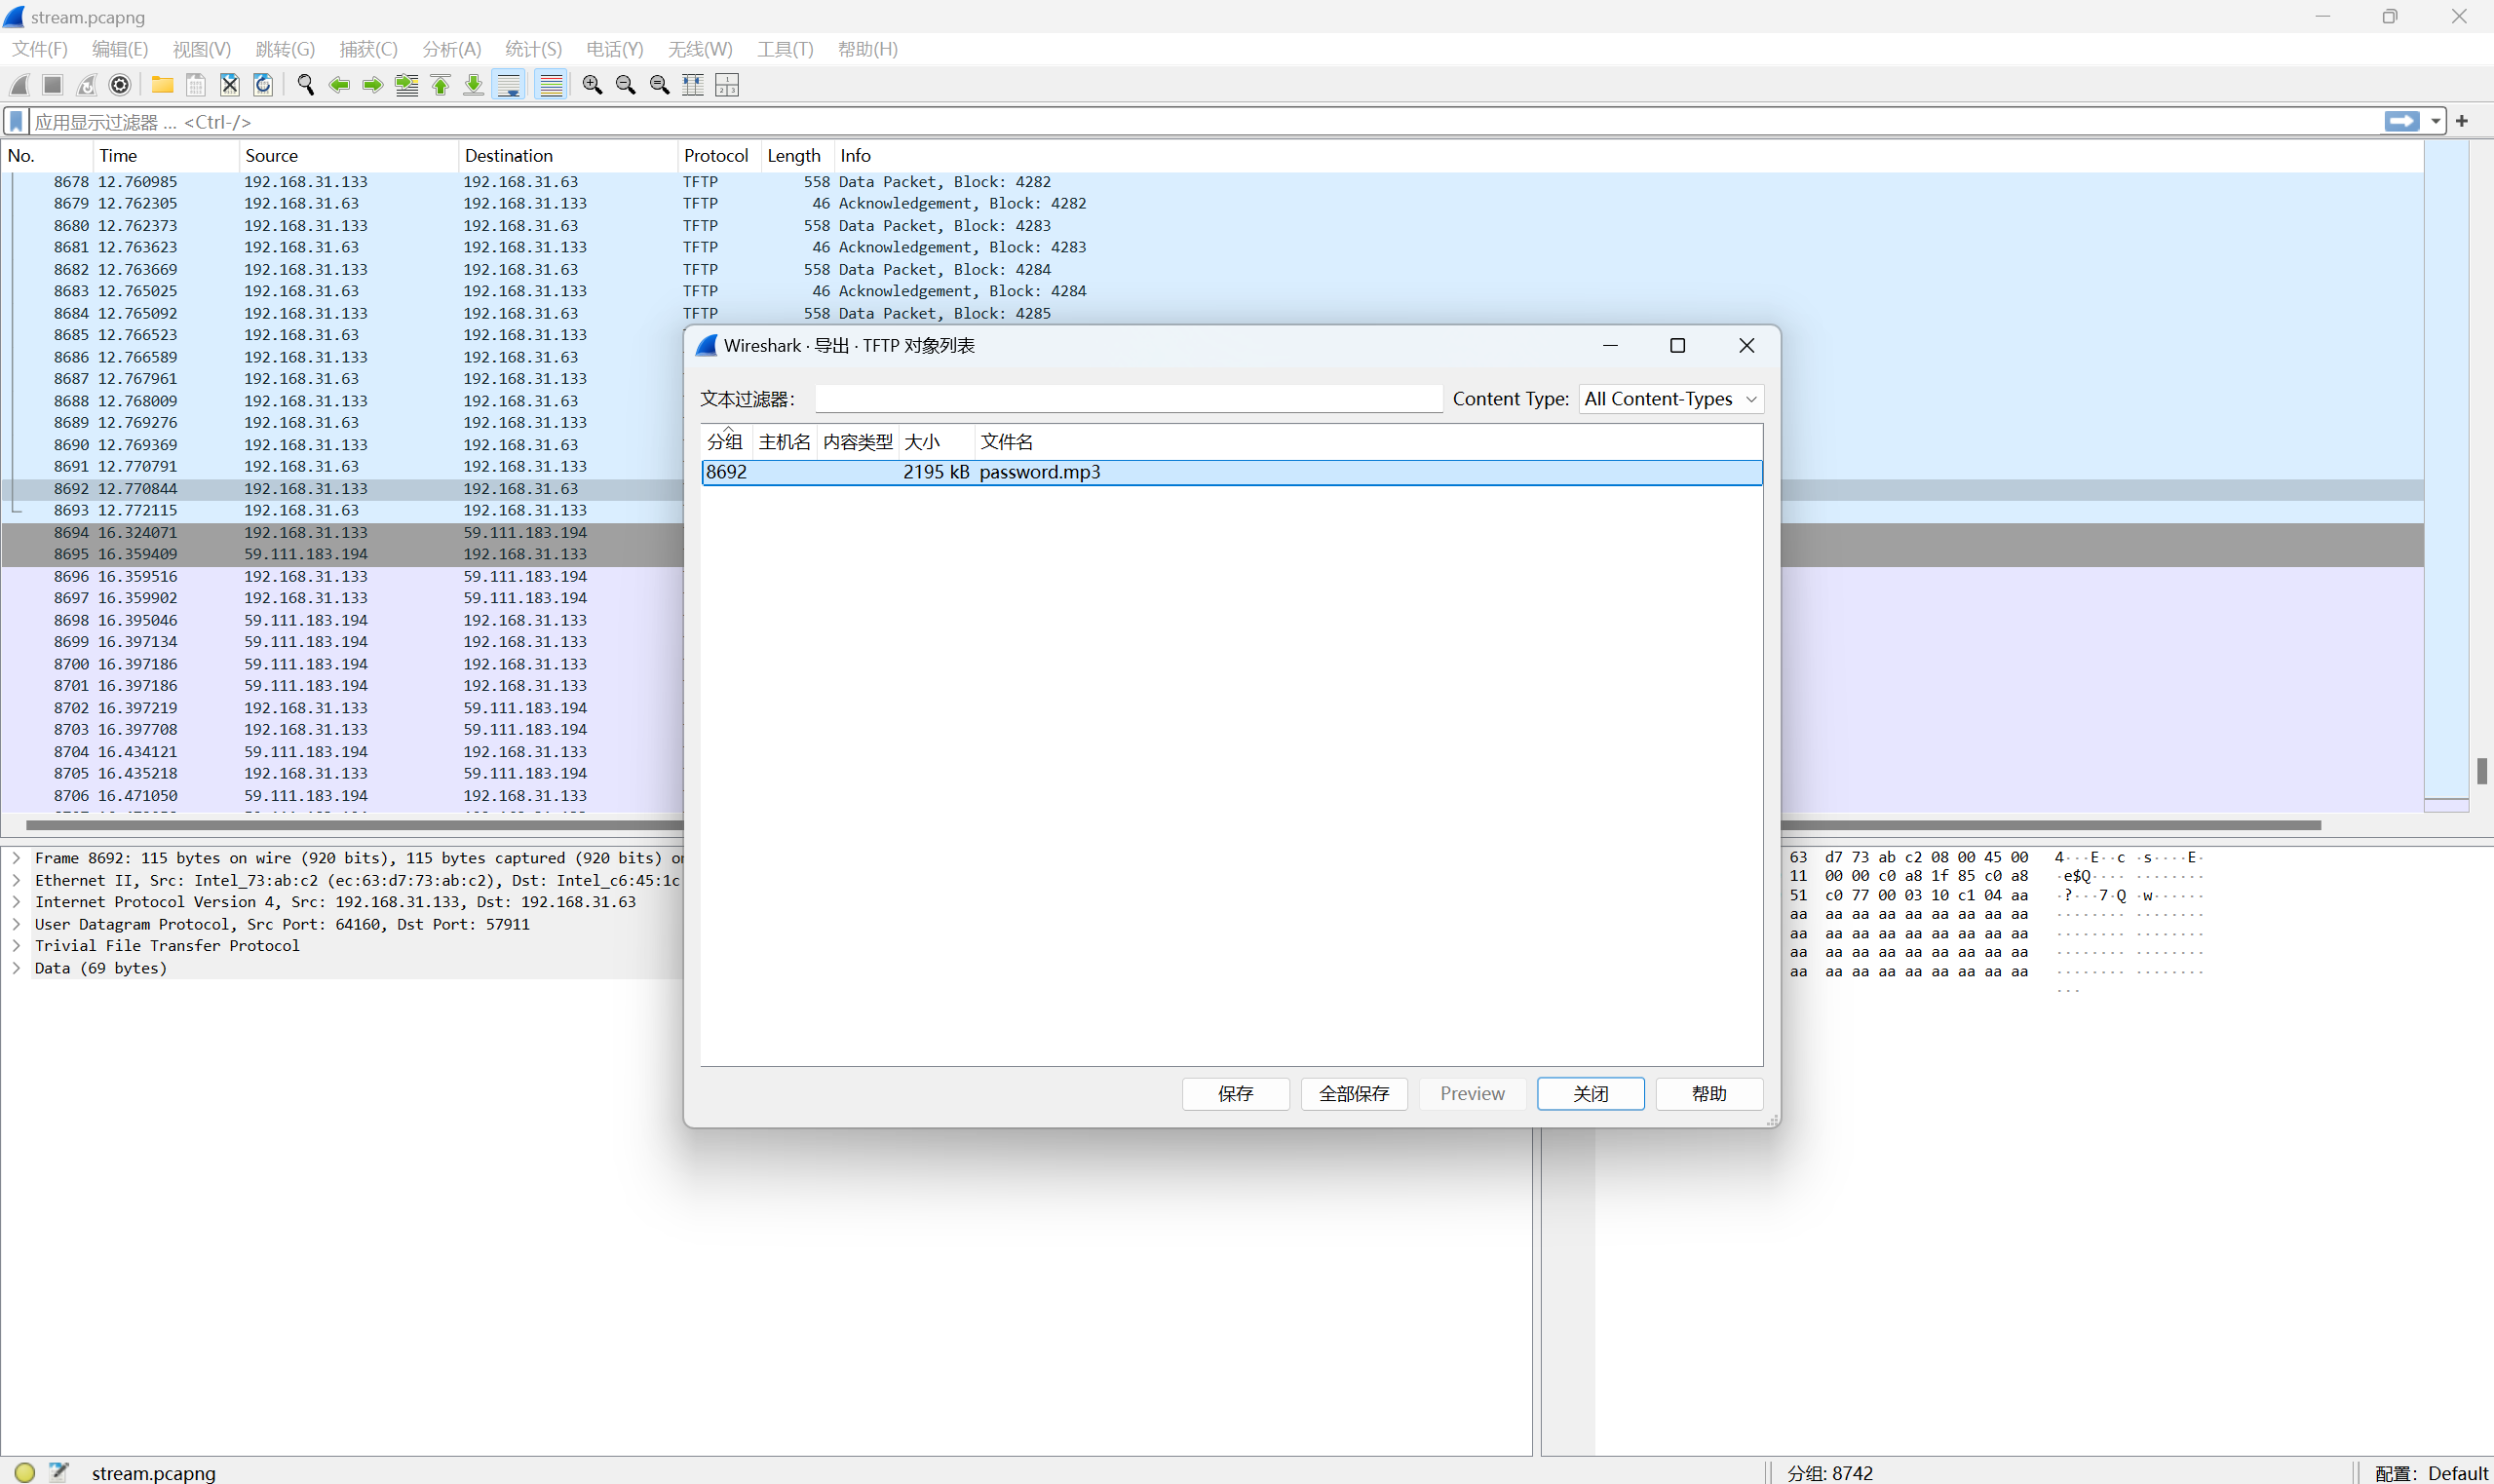This screenshot has width=2494, height=1484.
Task: Click the expert information circle in status bar
Action: [x=25, y=1472]
